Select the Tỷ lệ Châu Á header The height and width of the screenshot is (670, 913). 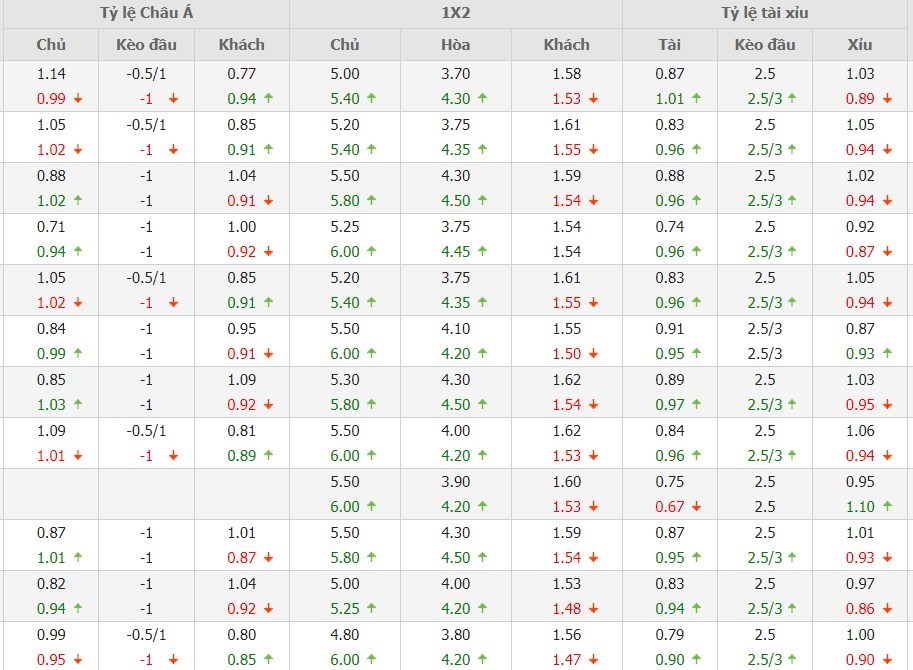tap(145, 14)
